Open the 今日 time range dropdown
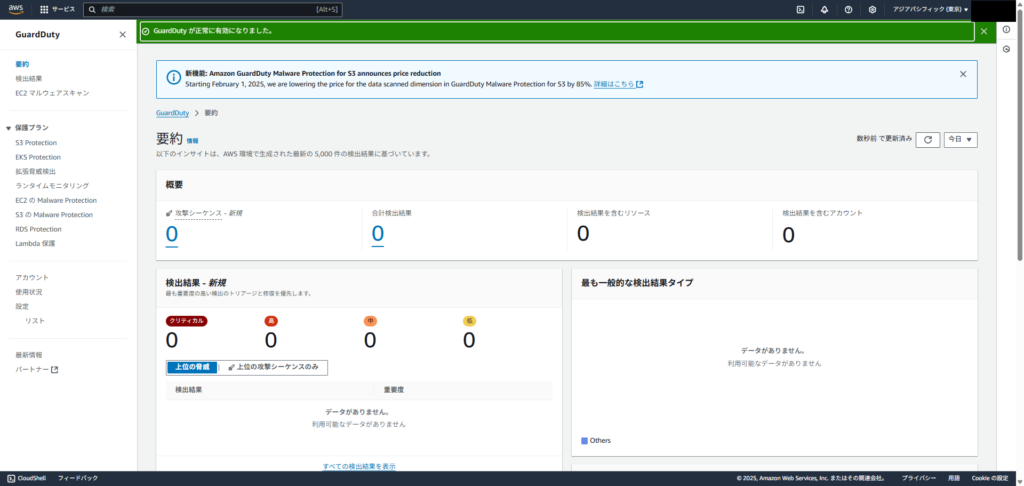Image resolution: width=1024 pixels, height=486 pixels. pos(961,140)
